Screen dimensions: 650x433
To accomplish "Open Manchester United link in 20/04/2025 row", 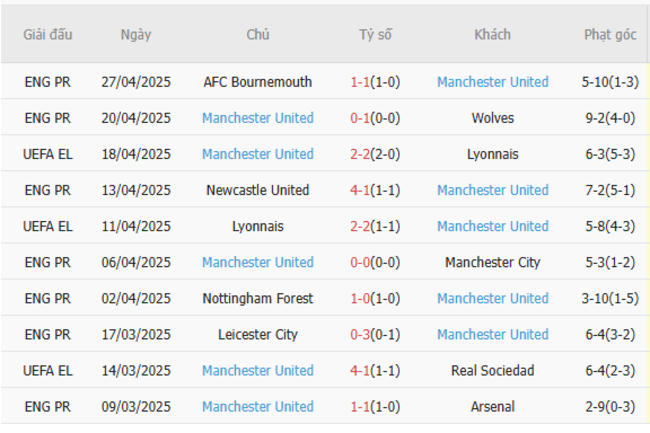I will [x=257, y=118].
